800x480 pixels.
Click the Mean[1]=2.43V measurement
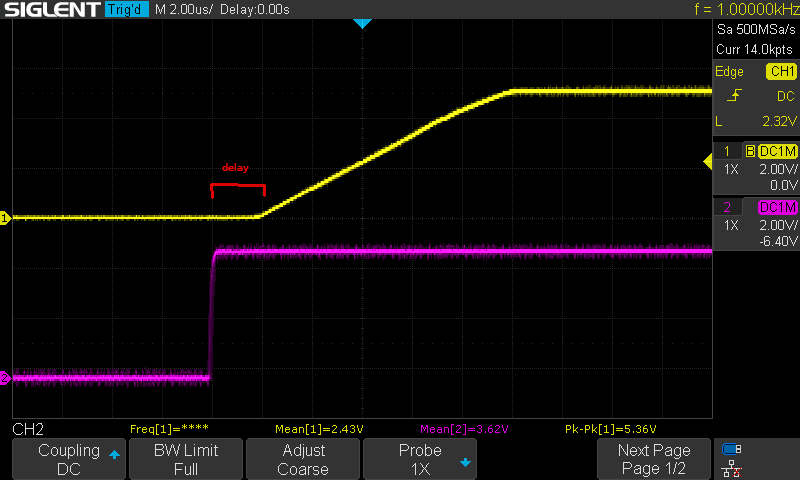click(319, 429)
